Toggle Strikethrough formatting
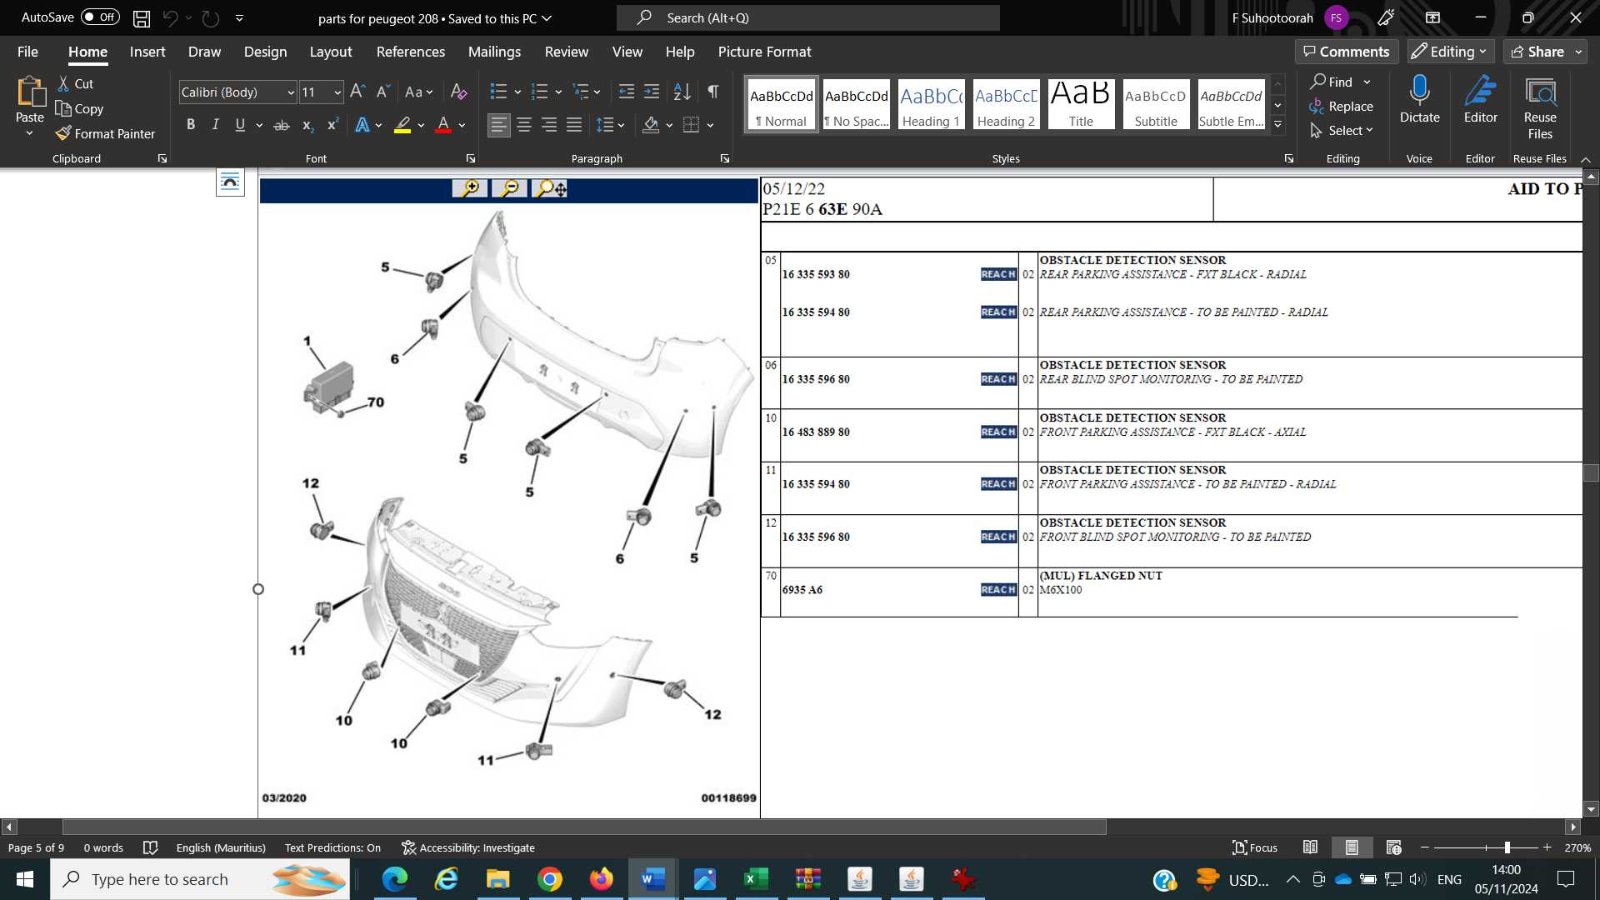 coord(282,125)
